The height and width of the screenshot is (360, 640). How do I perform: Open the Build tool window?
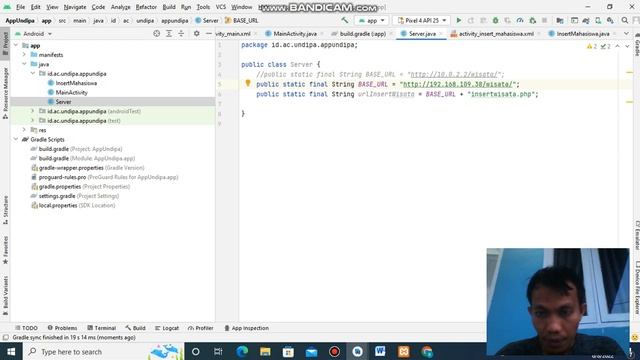pyautogui.click(x=136, y=328)
